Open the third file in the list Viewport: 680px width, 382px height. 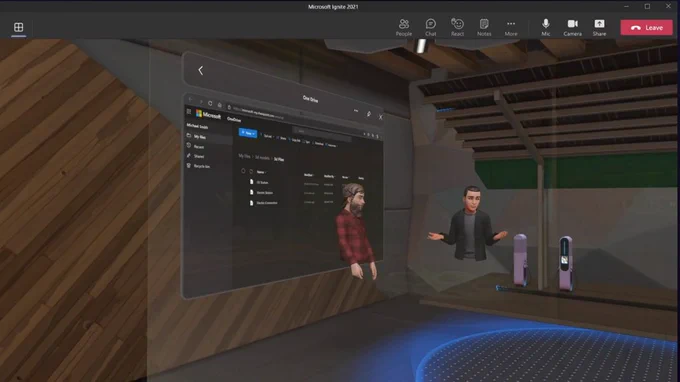click(267, 202)
